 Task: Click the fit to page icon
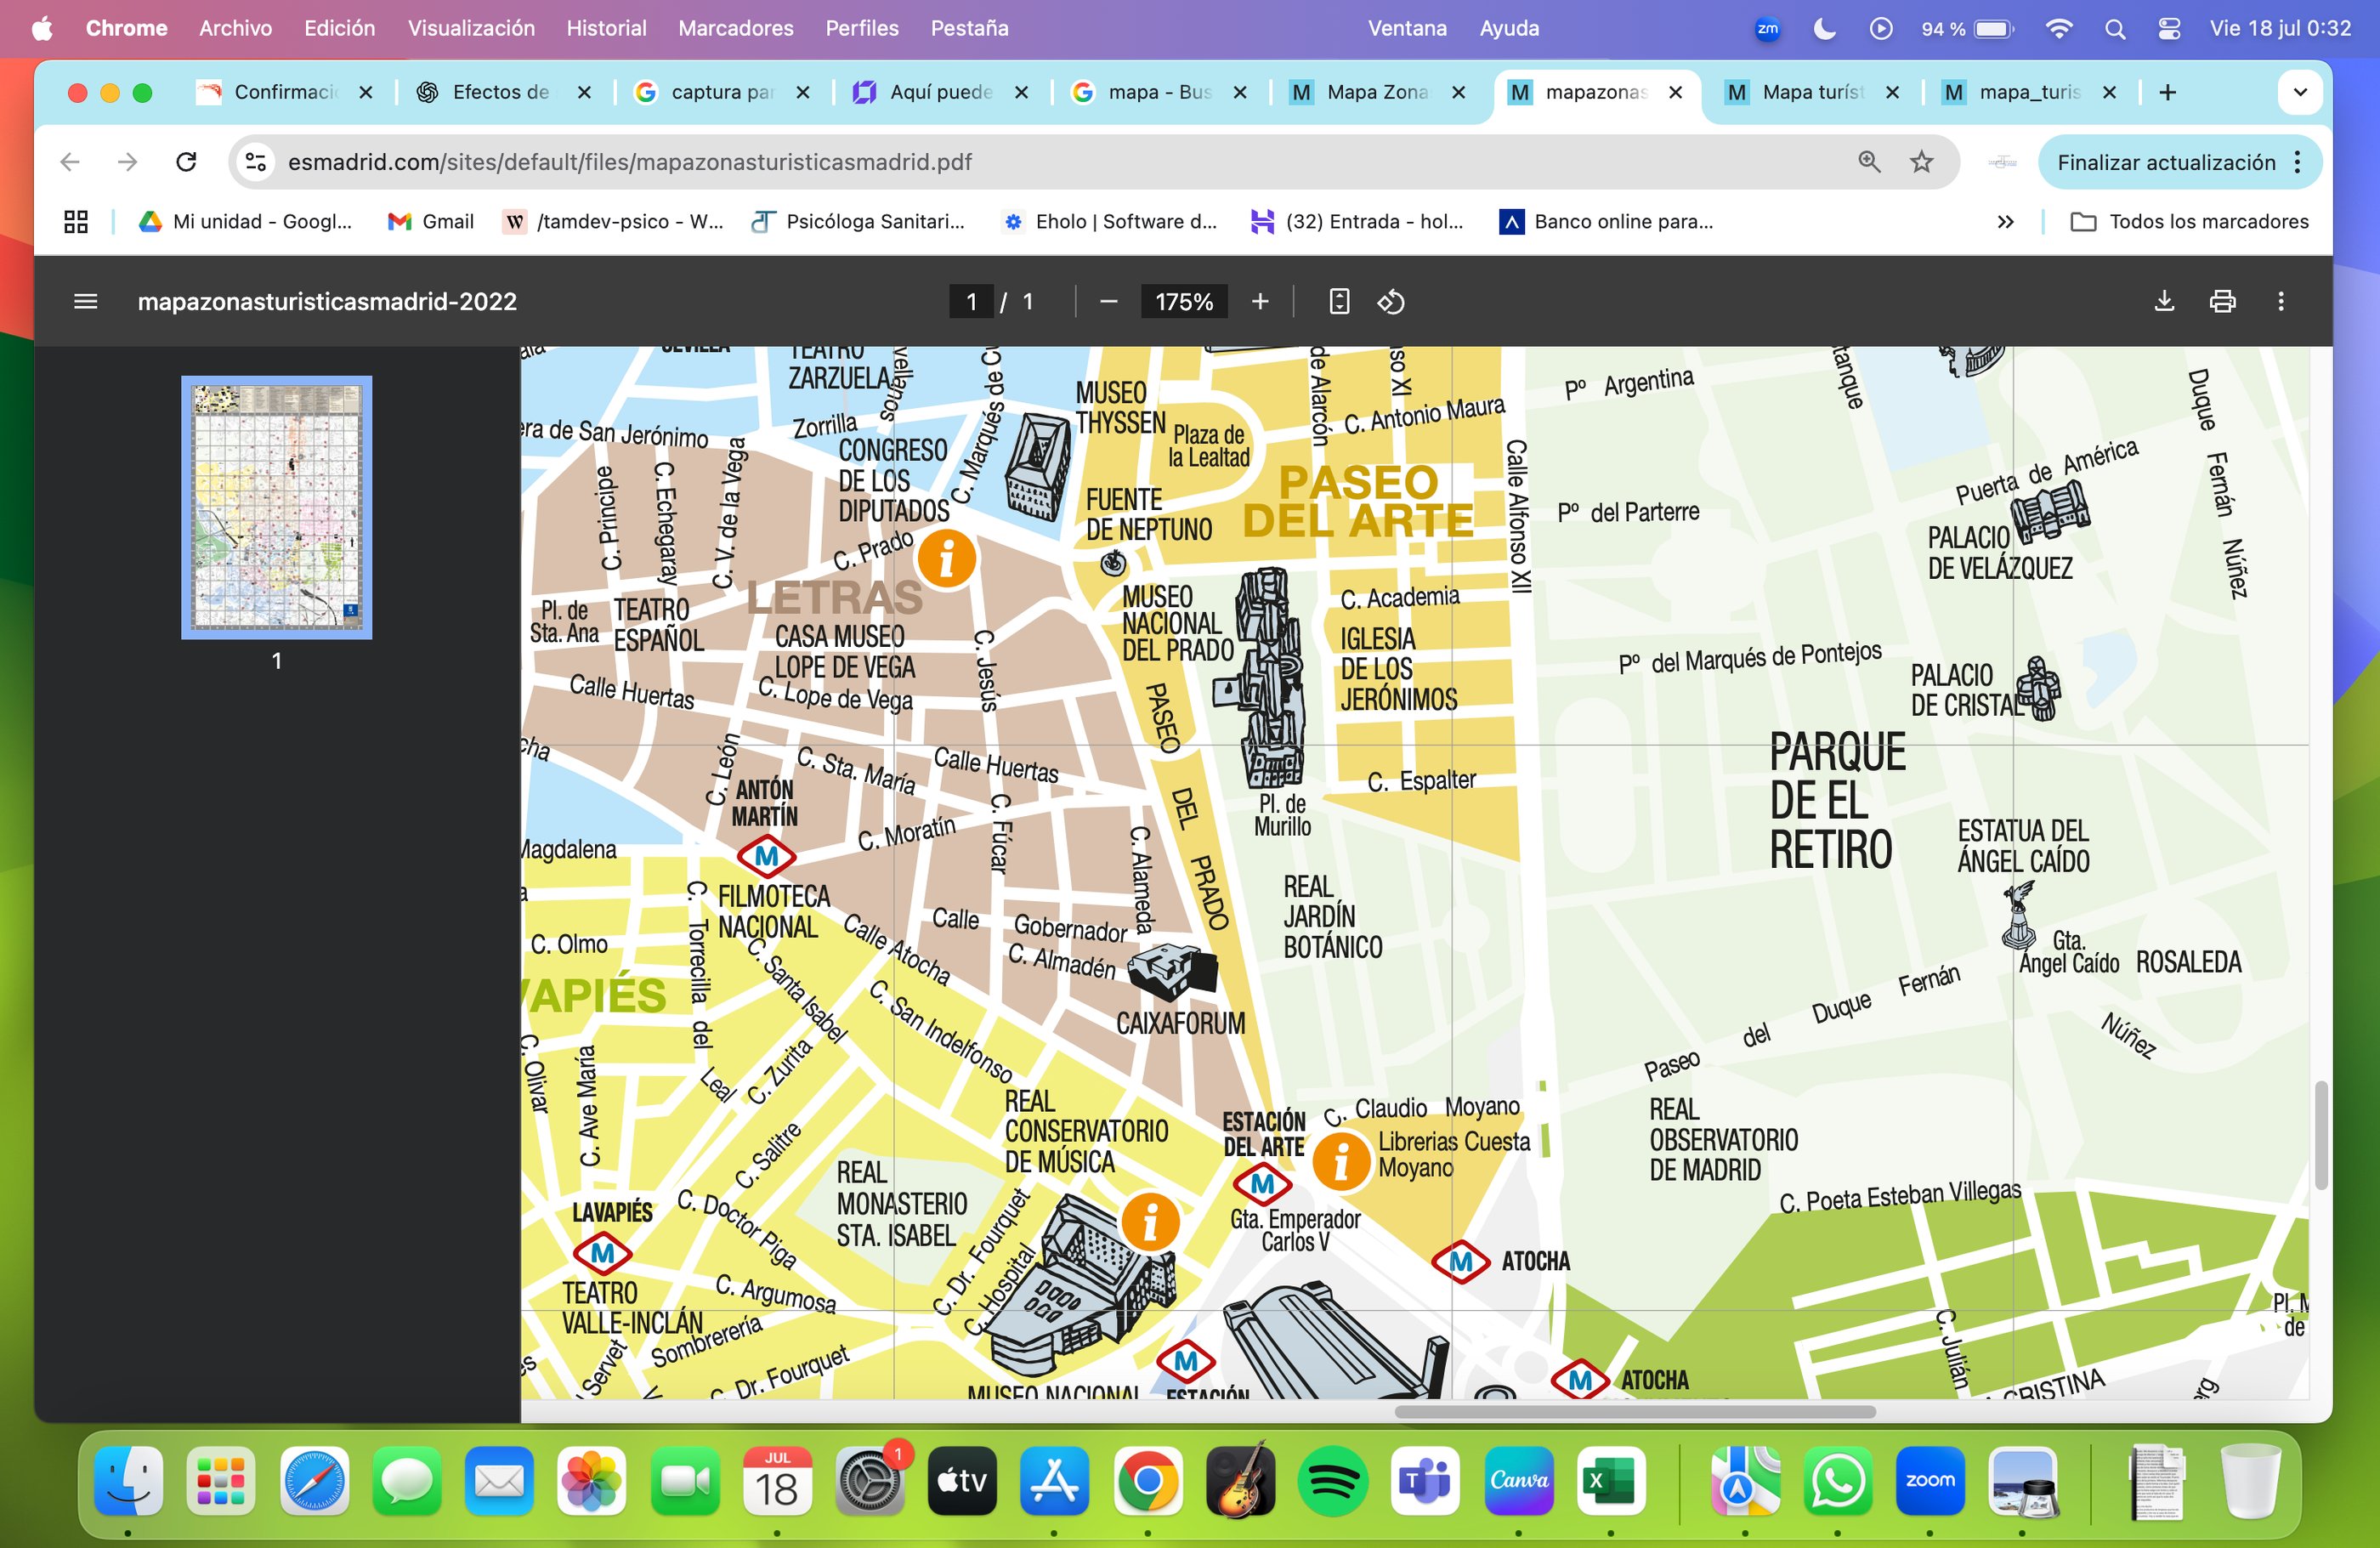[1339, 301]
